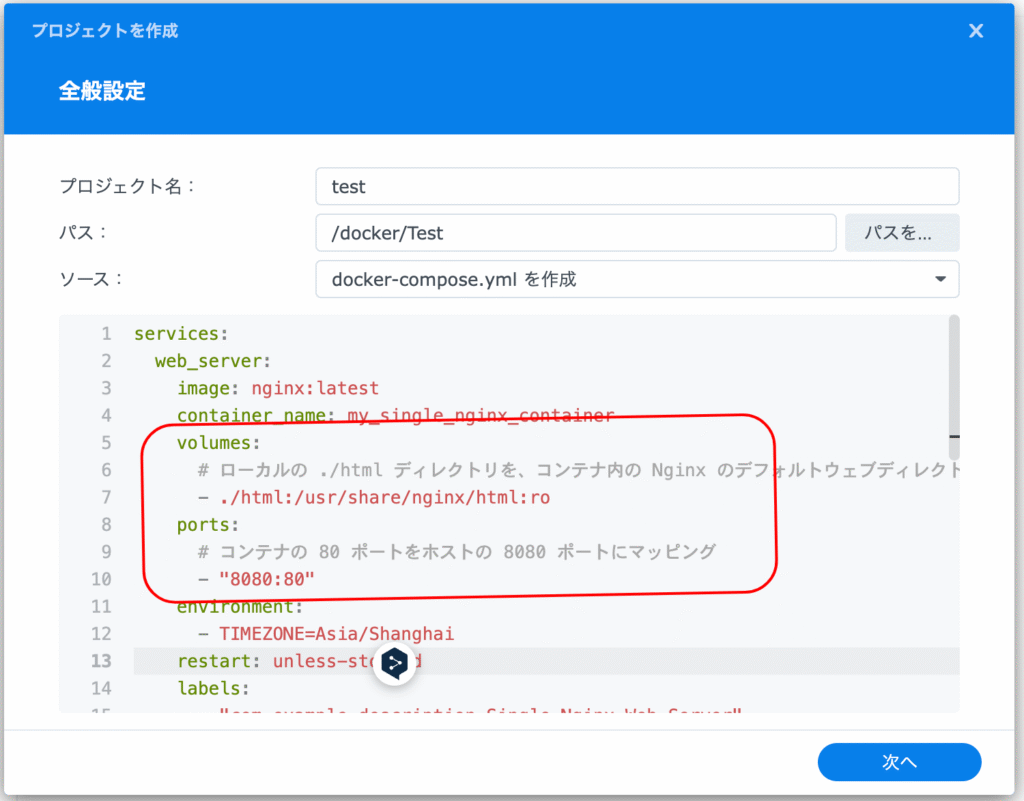Click the container_name line in editor
The image size is (1024, 801).
point(394,416)
